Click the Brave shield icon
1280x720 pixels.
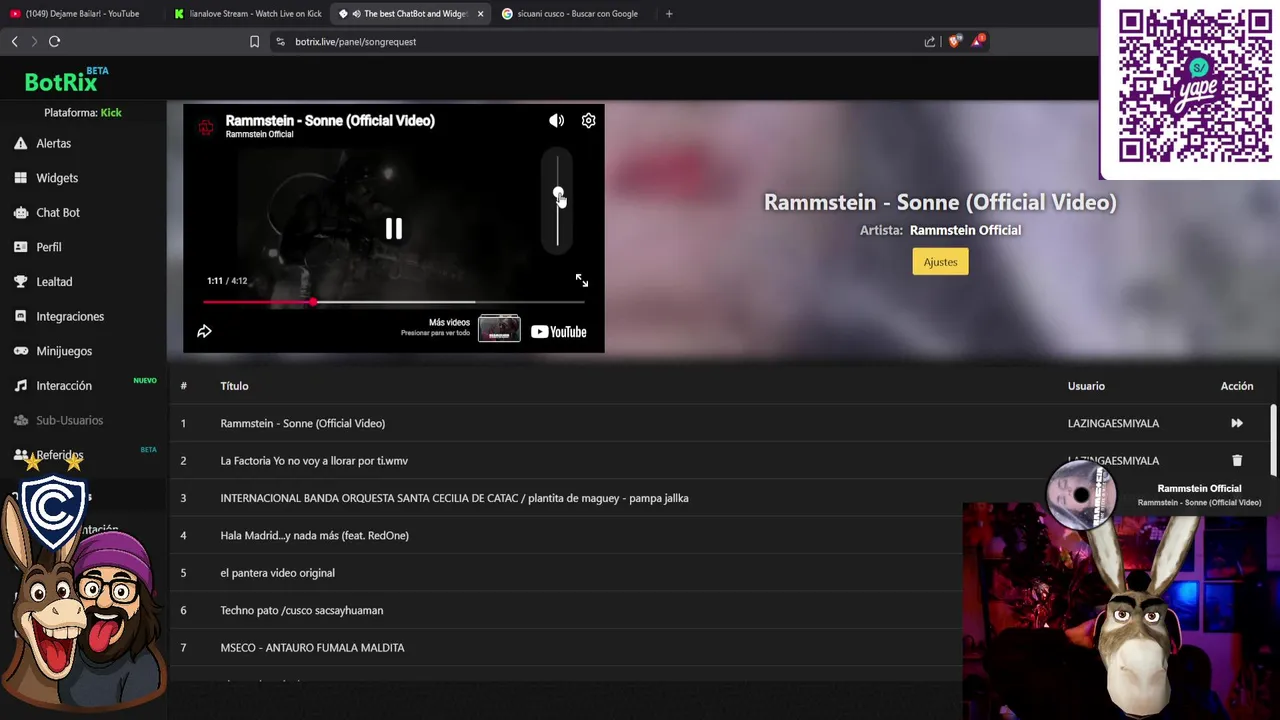[x=954, y=42]
